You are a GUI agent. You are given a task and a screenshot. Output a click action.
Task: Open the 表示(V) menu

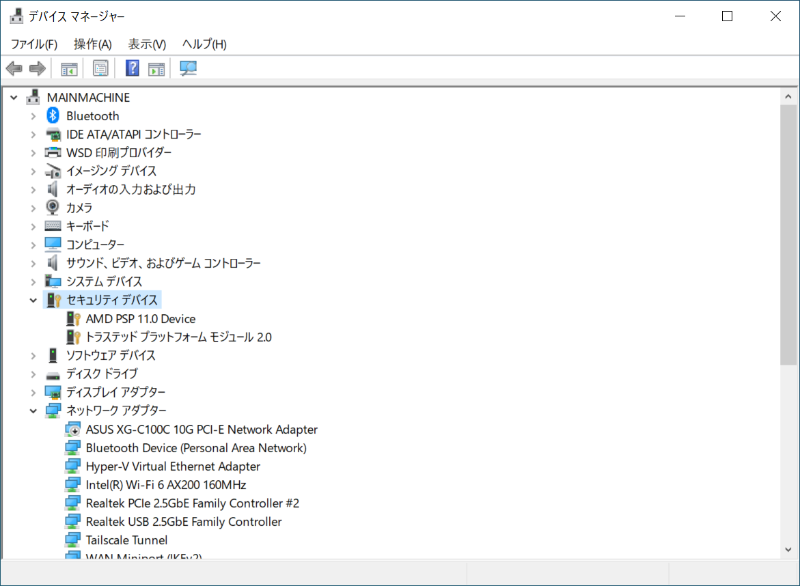pos(147,44)
